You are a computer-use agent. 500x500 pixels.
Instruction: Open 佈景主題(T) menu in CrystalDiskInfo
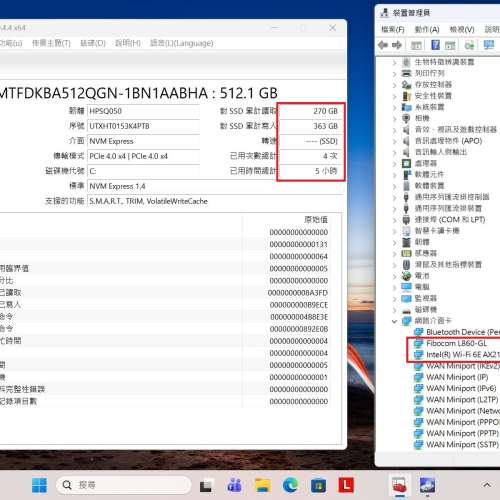51,43
